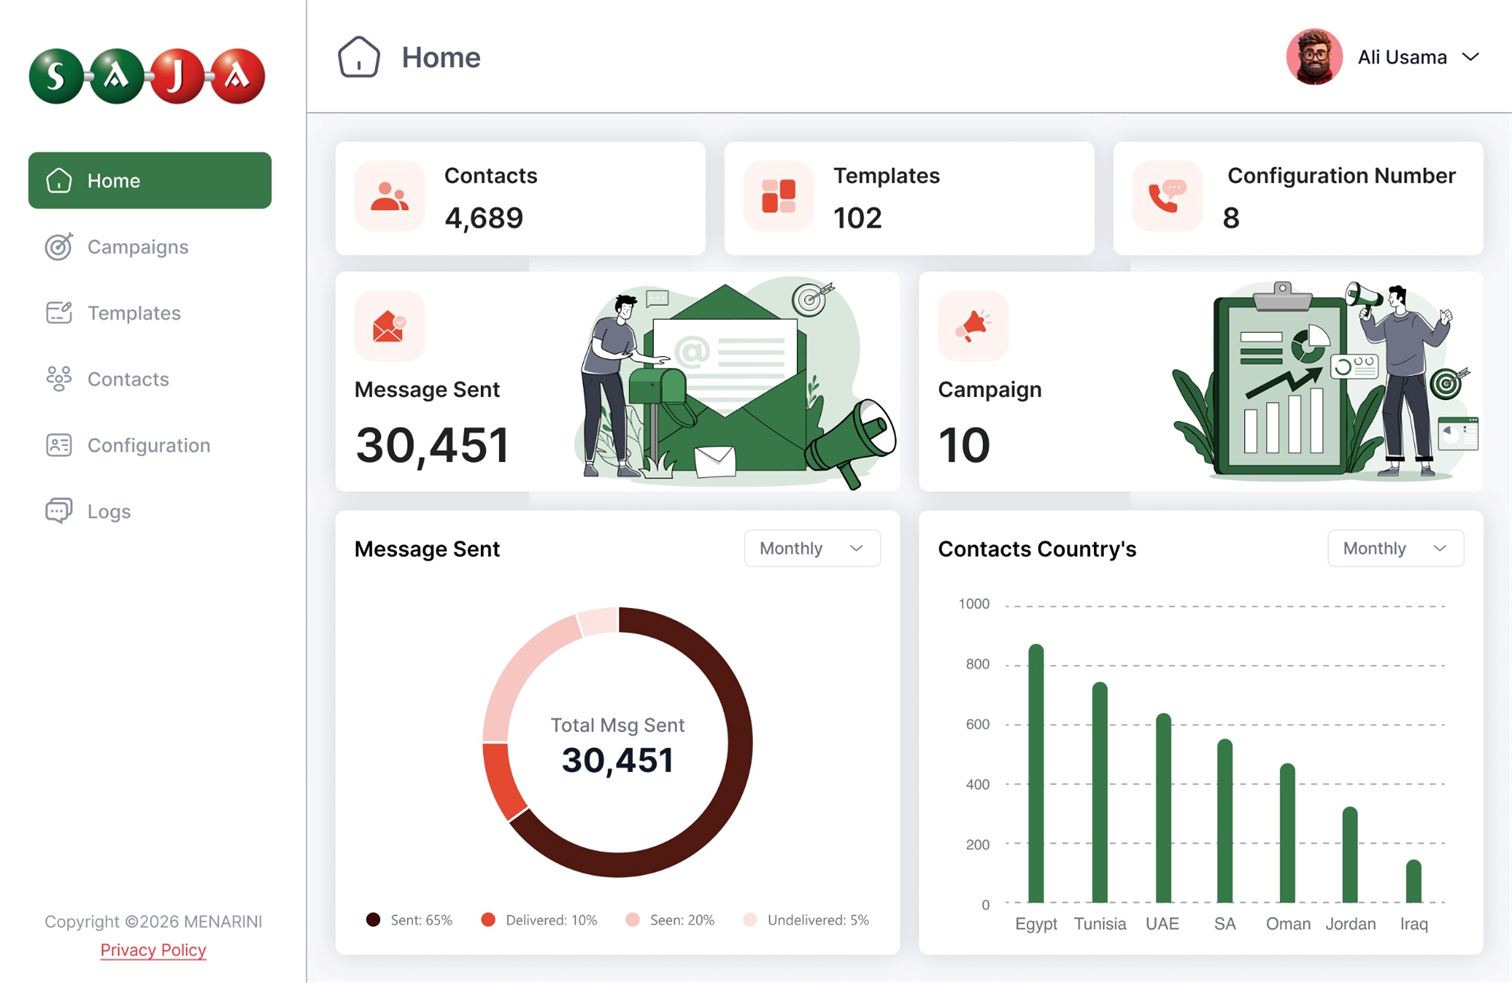Open the Configuration label in the sidebar
1512x983 pixels.
coord(149,445)
